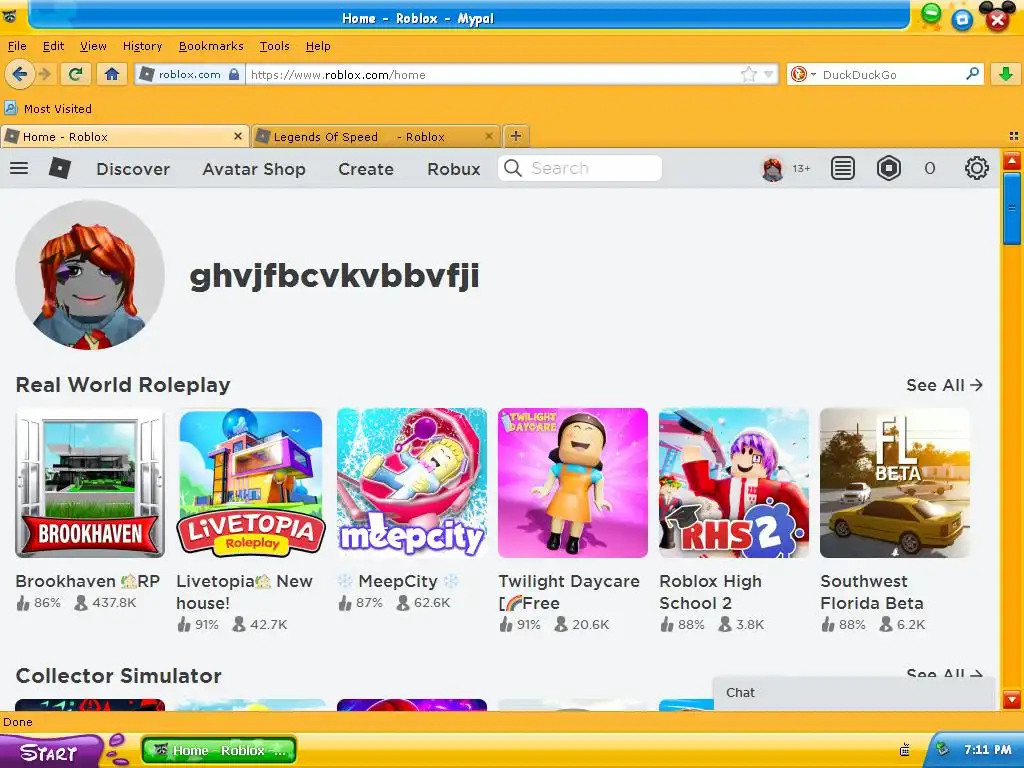Open the Livetopia Roleplay game thumbnail
The image size is (1024, 768).
tap(251, 483)
